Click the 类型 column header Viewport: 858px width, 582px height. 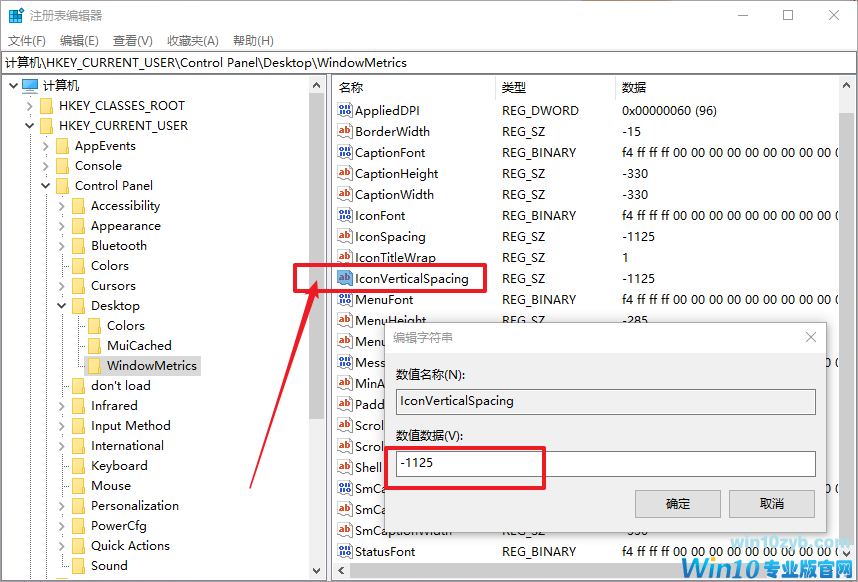click(555, 88)
